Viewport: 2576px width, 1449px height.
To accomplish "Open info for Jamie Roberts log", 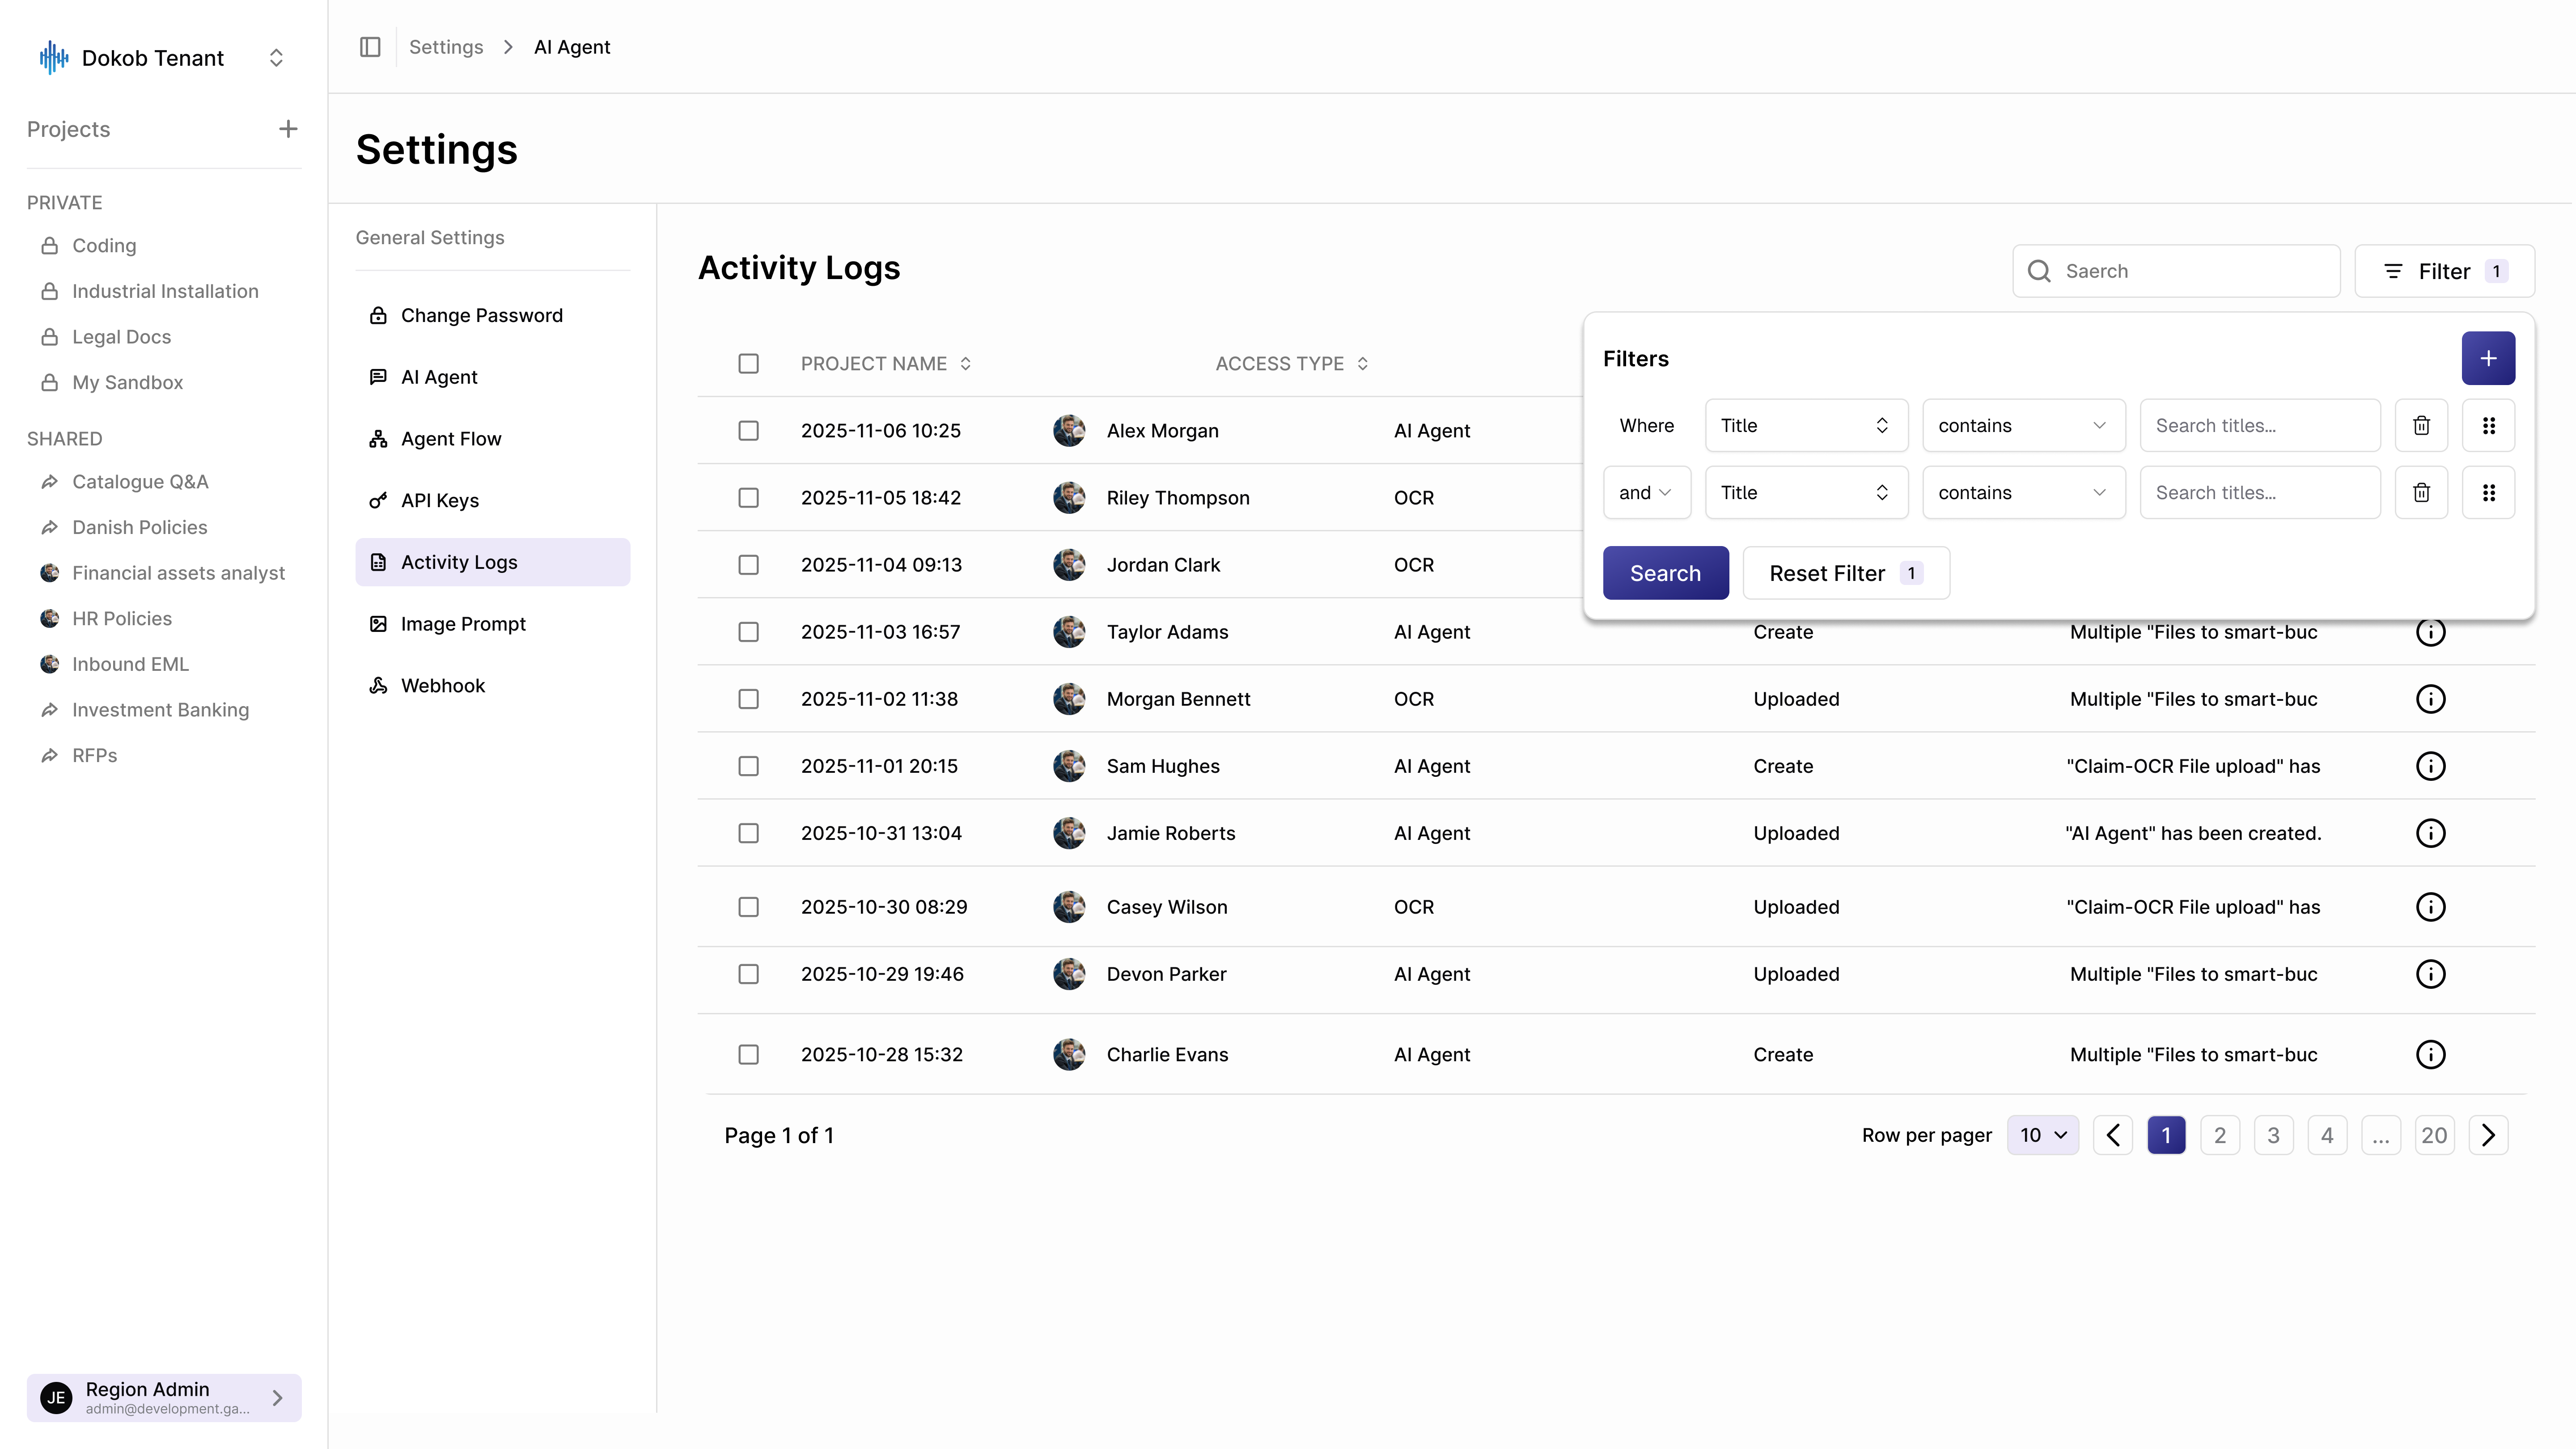I will point(2430,833).
